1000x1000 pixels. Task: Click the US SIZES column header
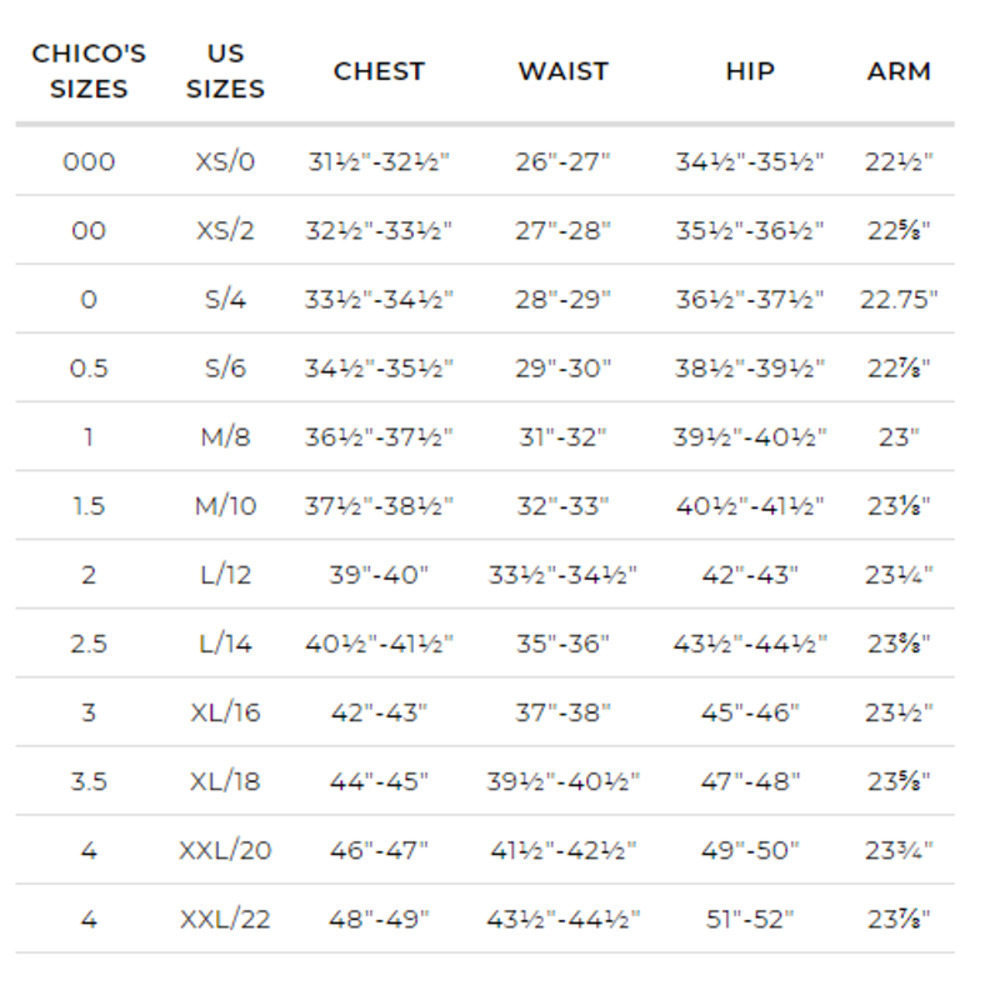coord(225,71)
